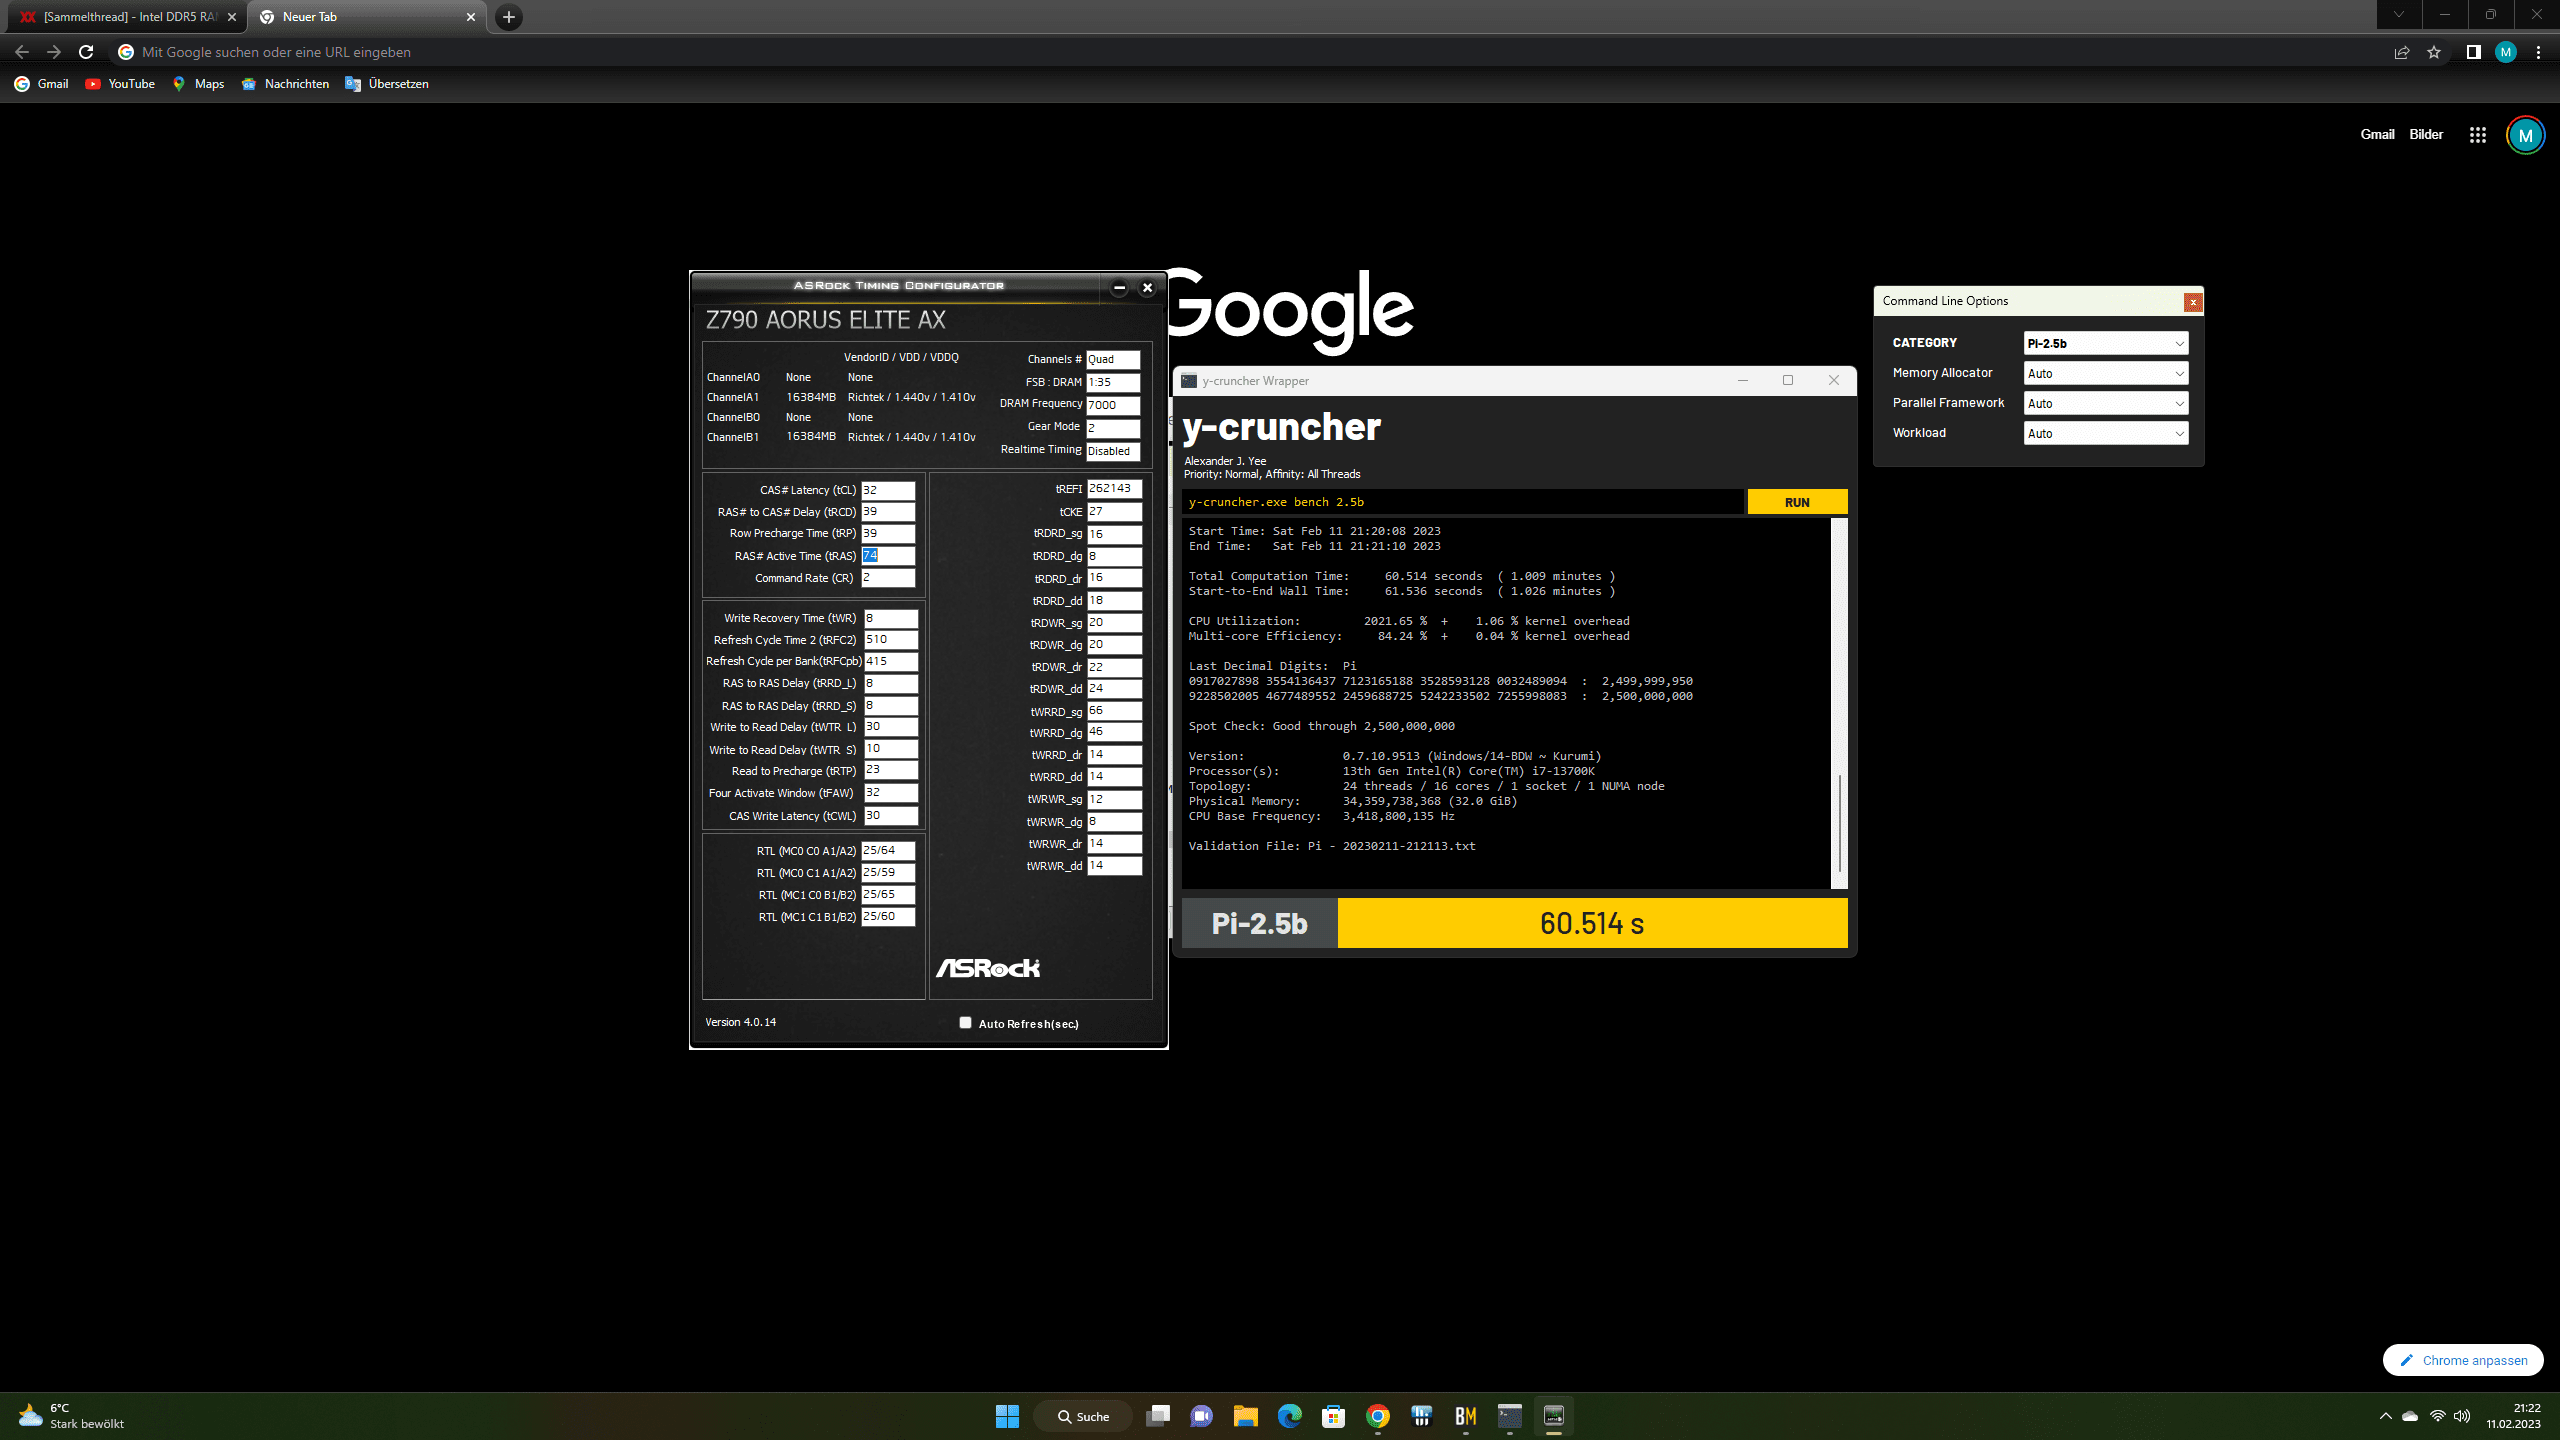Open Task View on the taskbar
The width and height of the screenshot is (2560, 1440).
coord(1157,1416)
